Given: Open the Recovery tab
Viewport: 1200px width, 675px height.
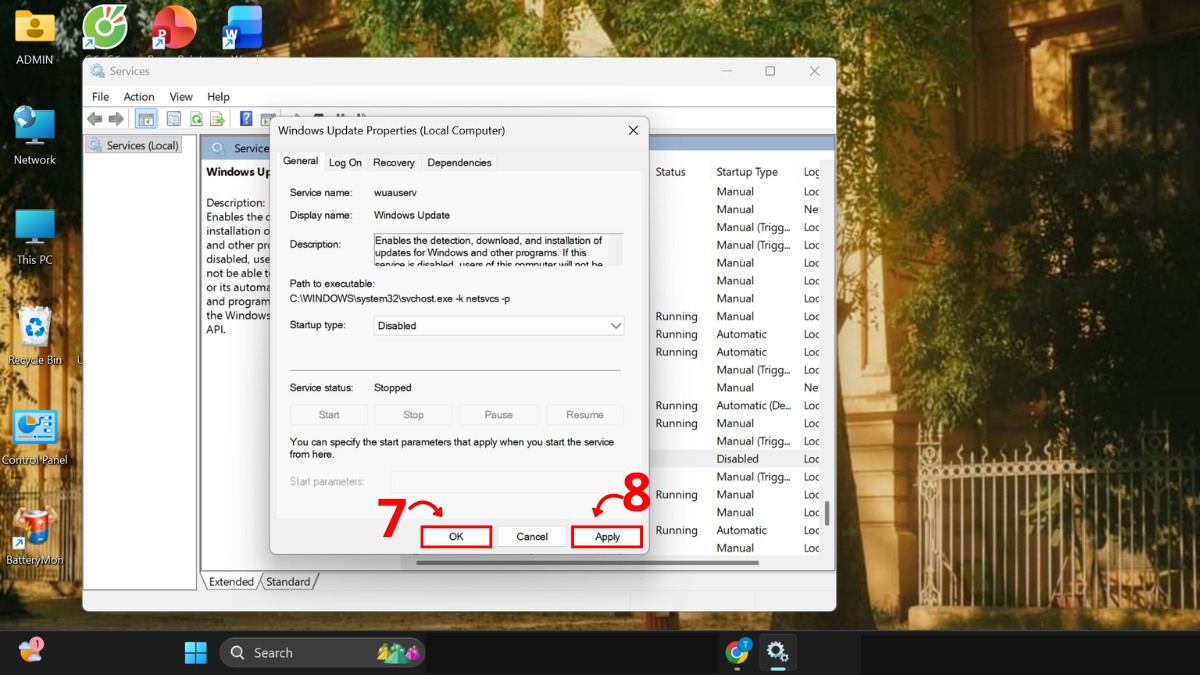Looking at the screenshot, I should [393, 162].
